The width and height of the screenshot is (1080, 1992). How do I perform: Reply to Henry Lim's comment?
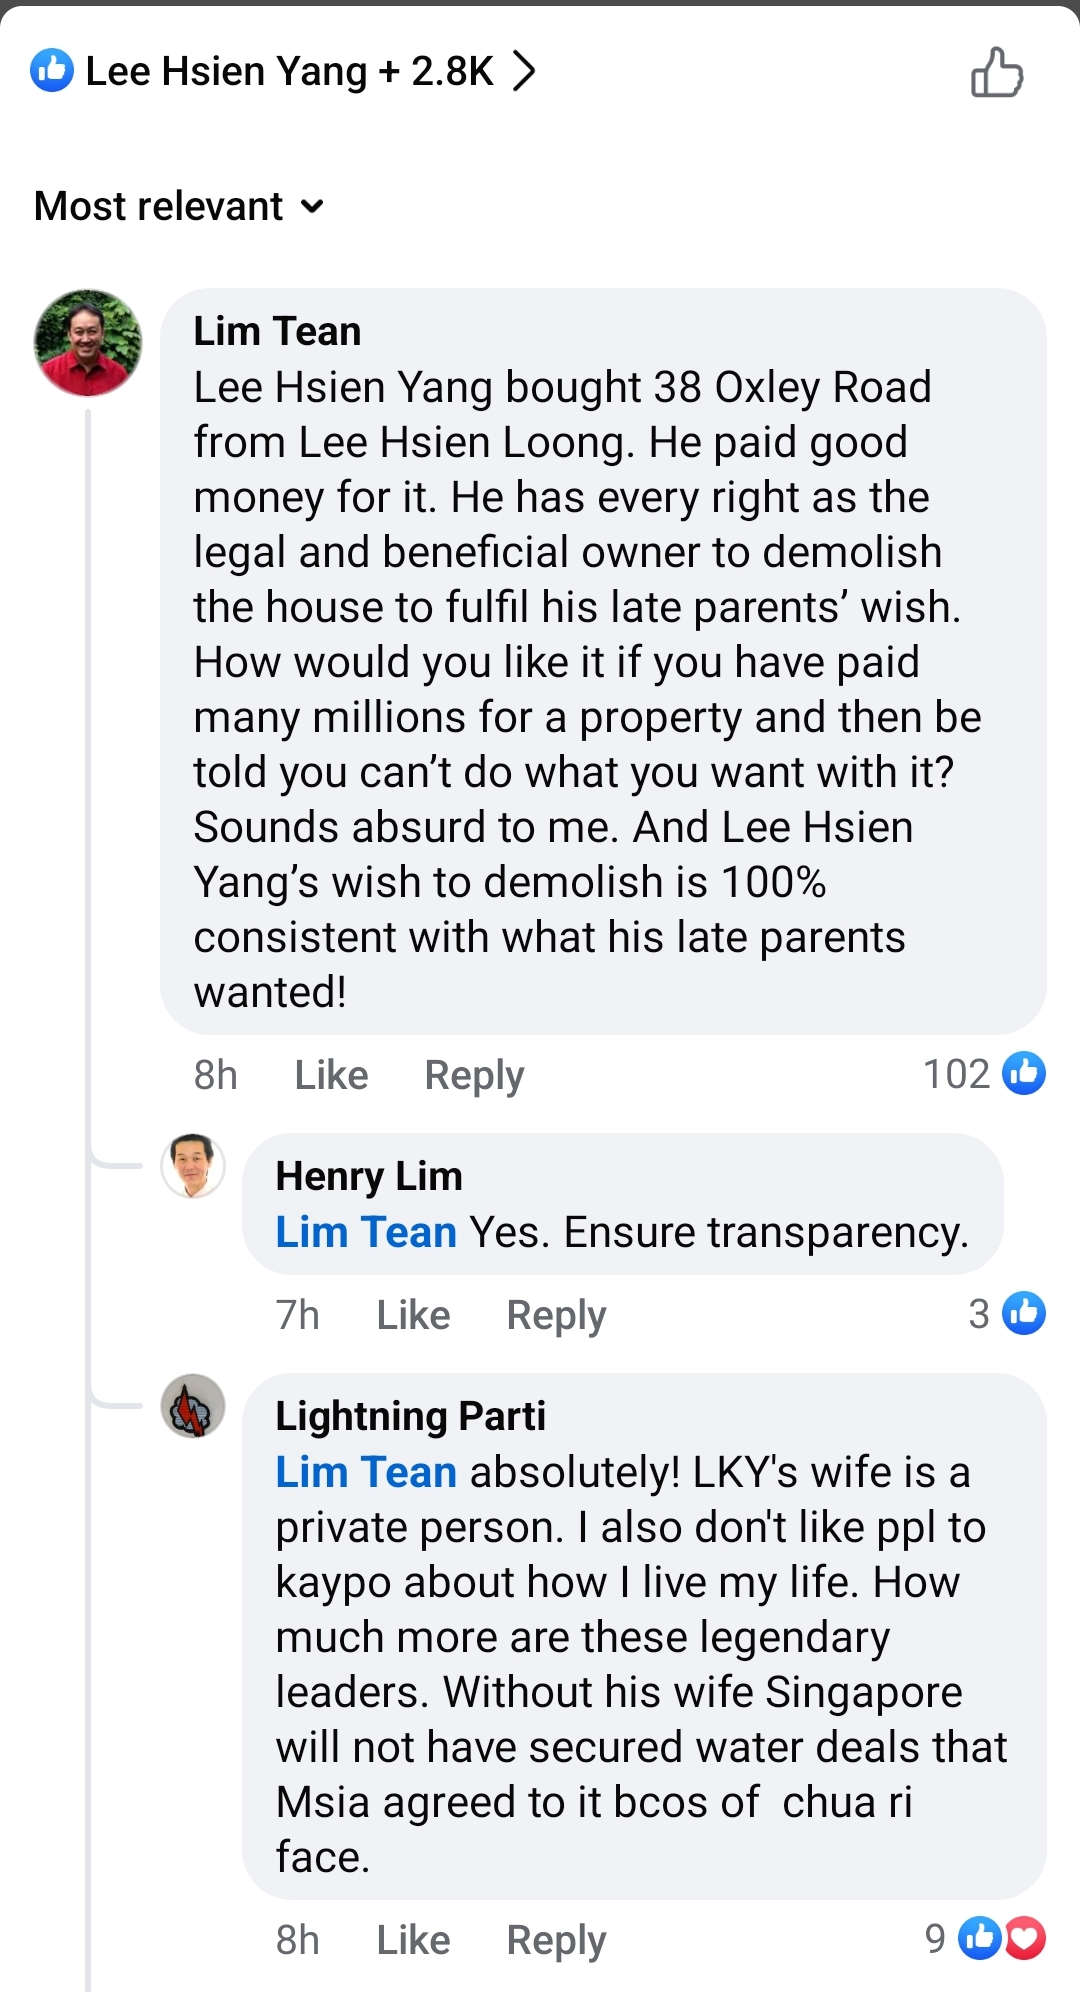click(556, 1316)
